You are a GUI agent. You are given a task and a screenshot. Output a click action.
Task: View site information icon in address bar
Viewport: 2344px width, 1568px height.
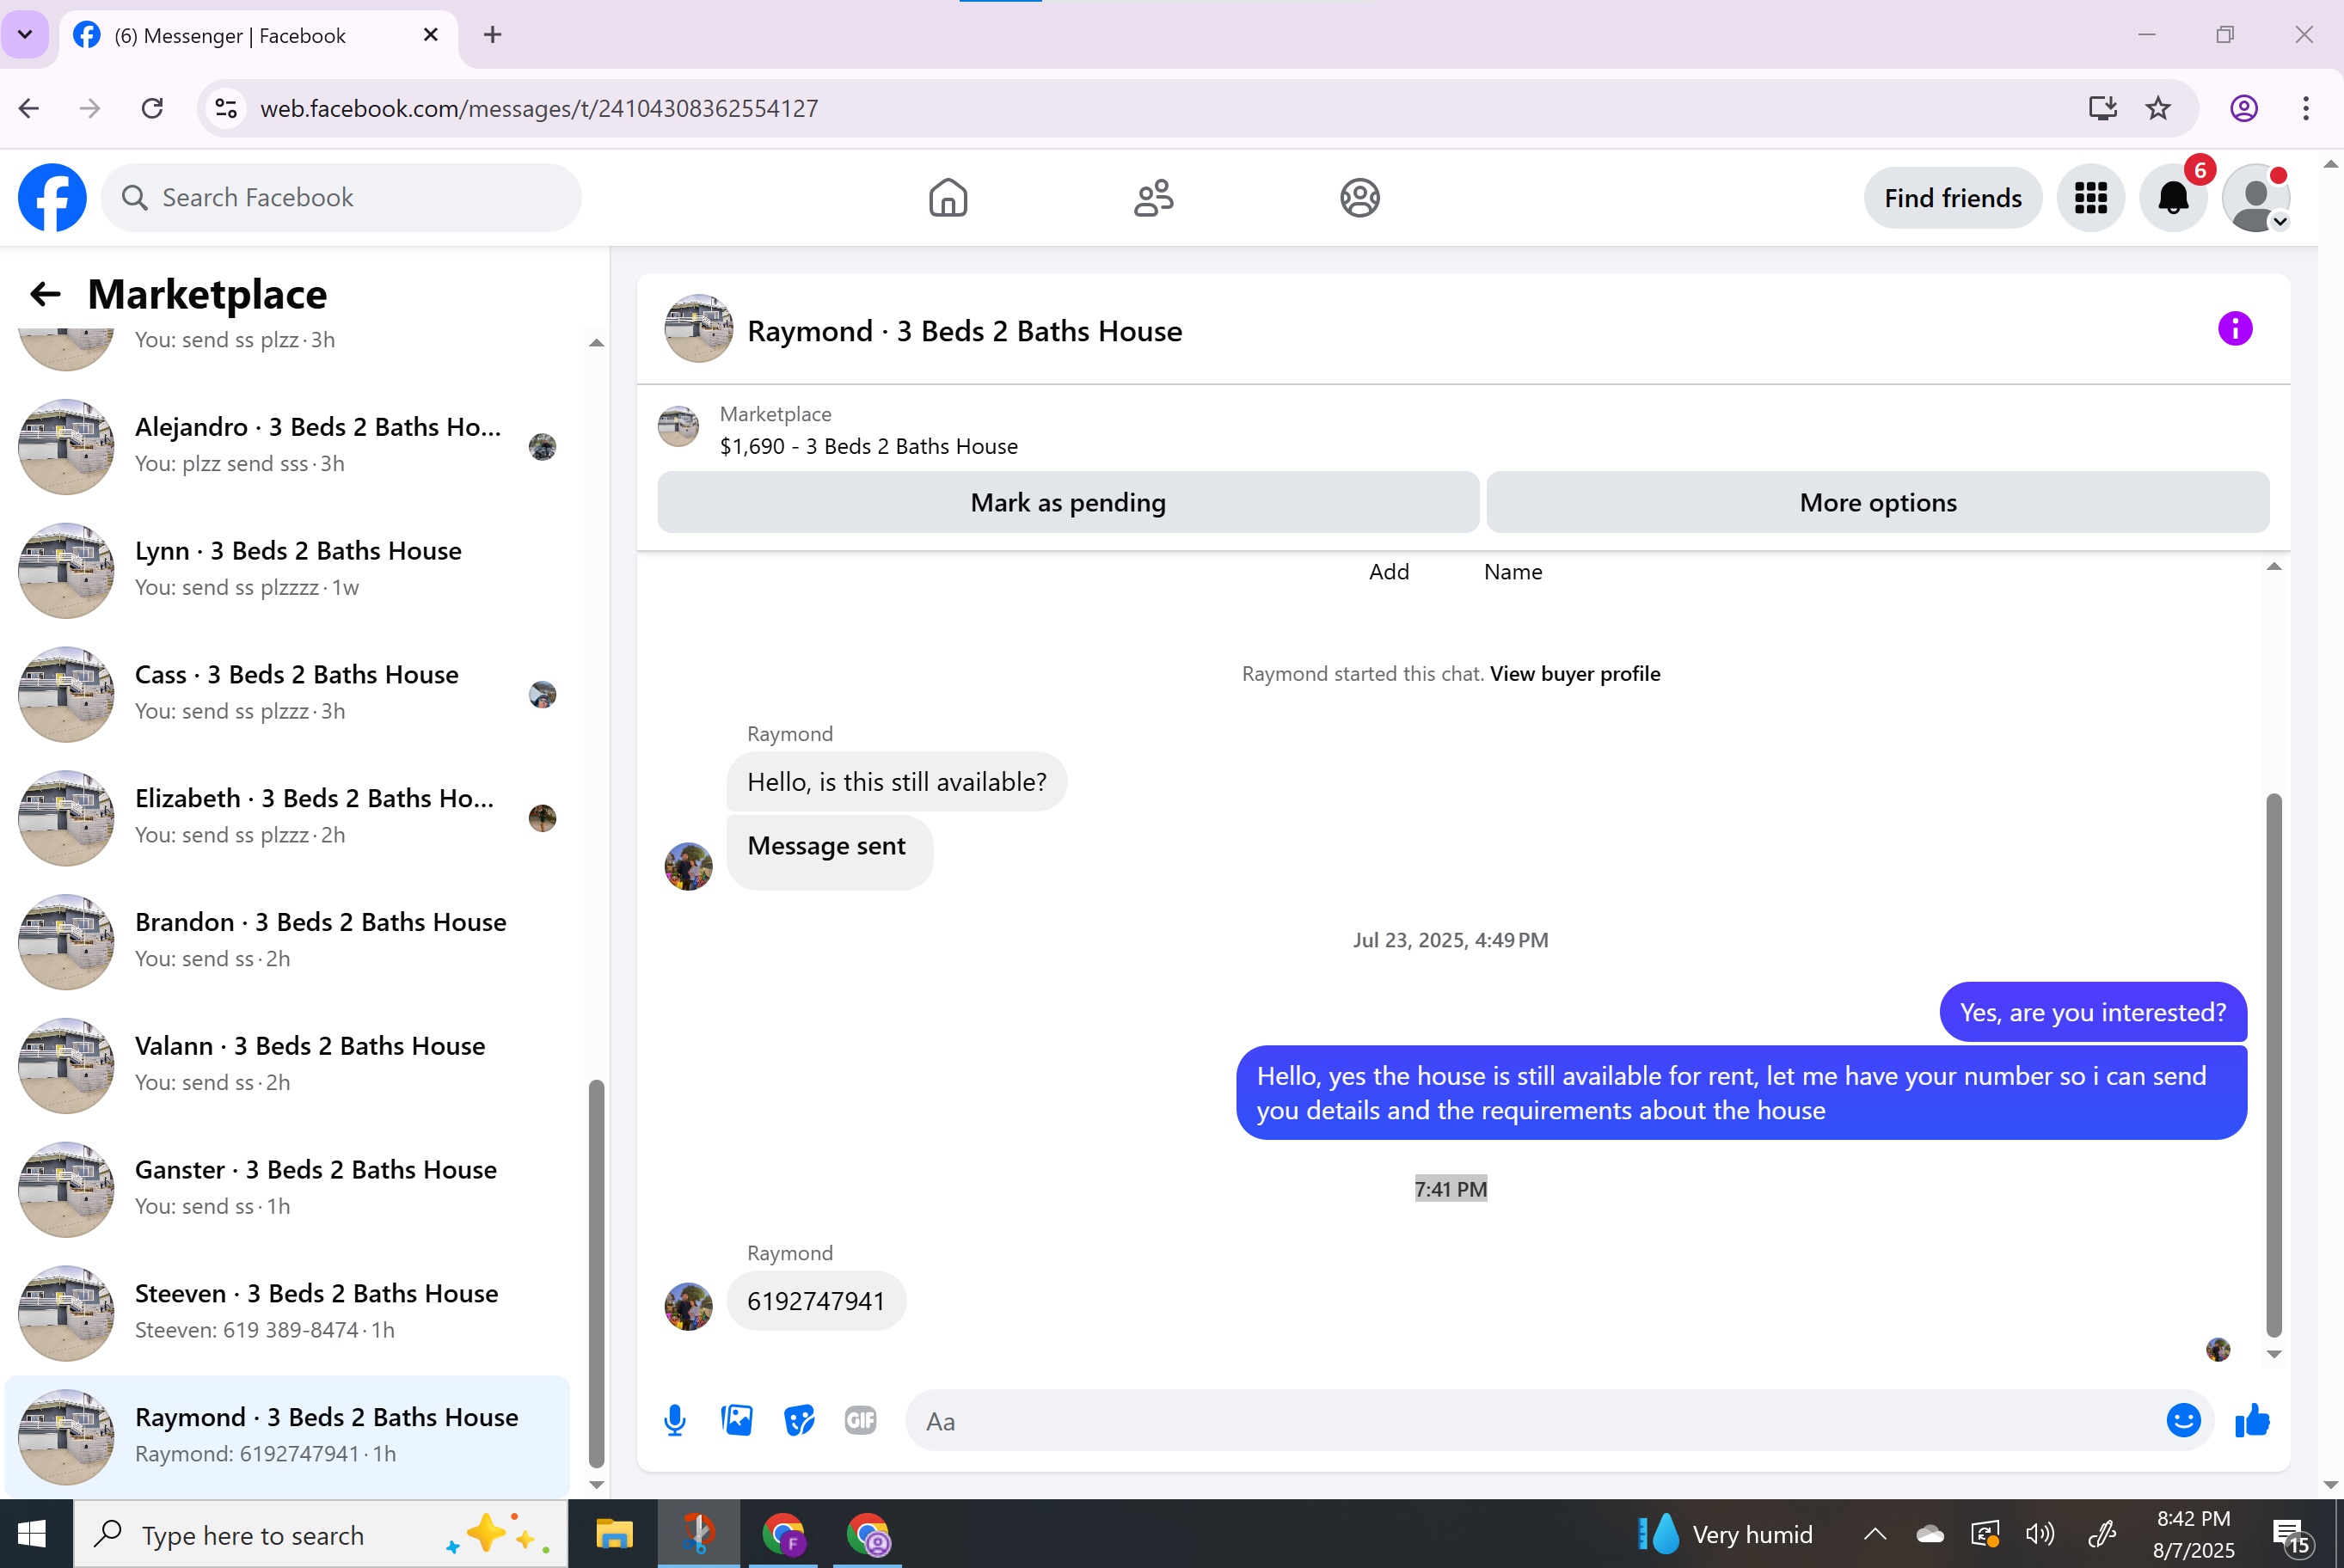pyautogui.click(x=227, y=108)
